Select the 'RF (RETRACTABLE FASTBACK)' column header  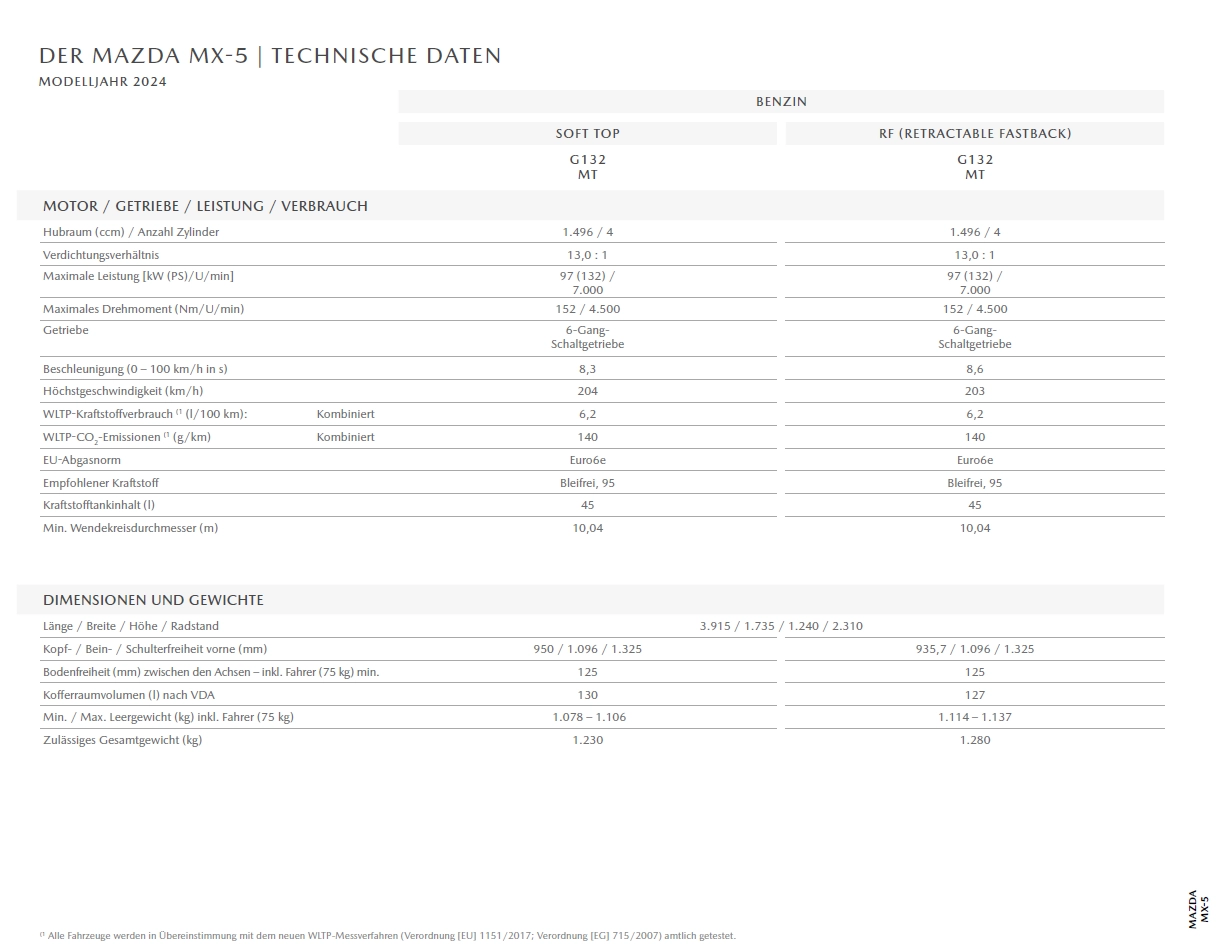(x=975, y=134)
